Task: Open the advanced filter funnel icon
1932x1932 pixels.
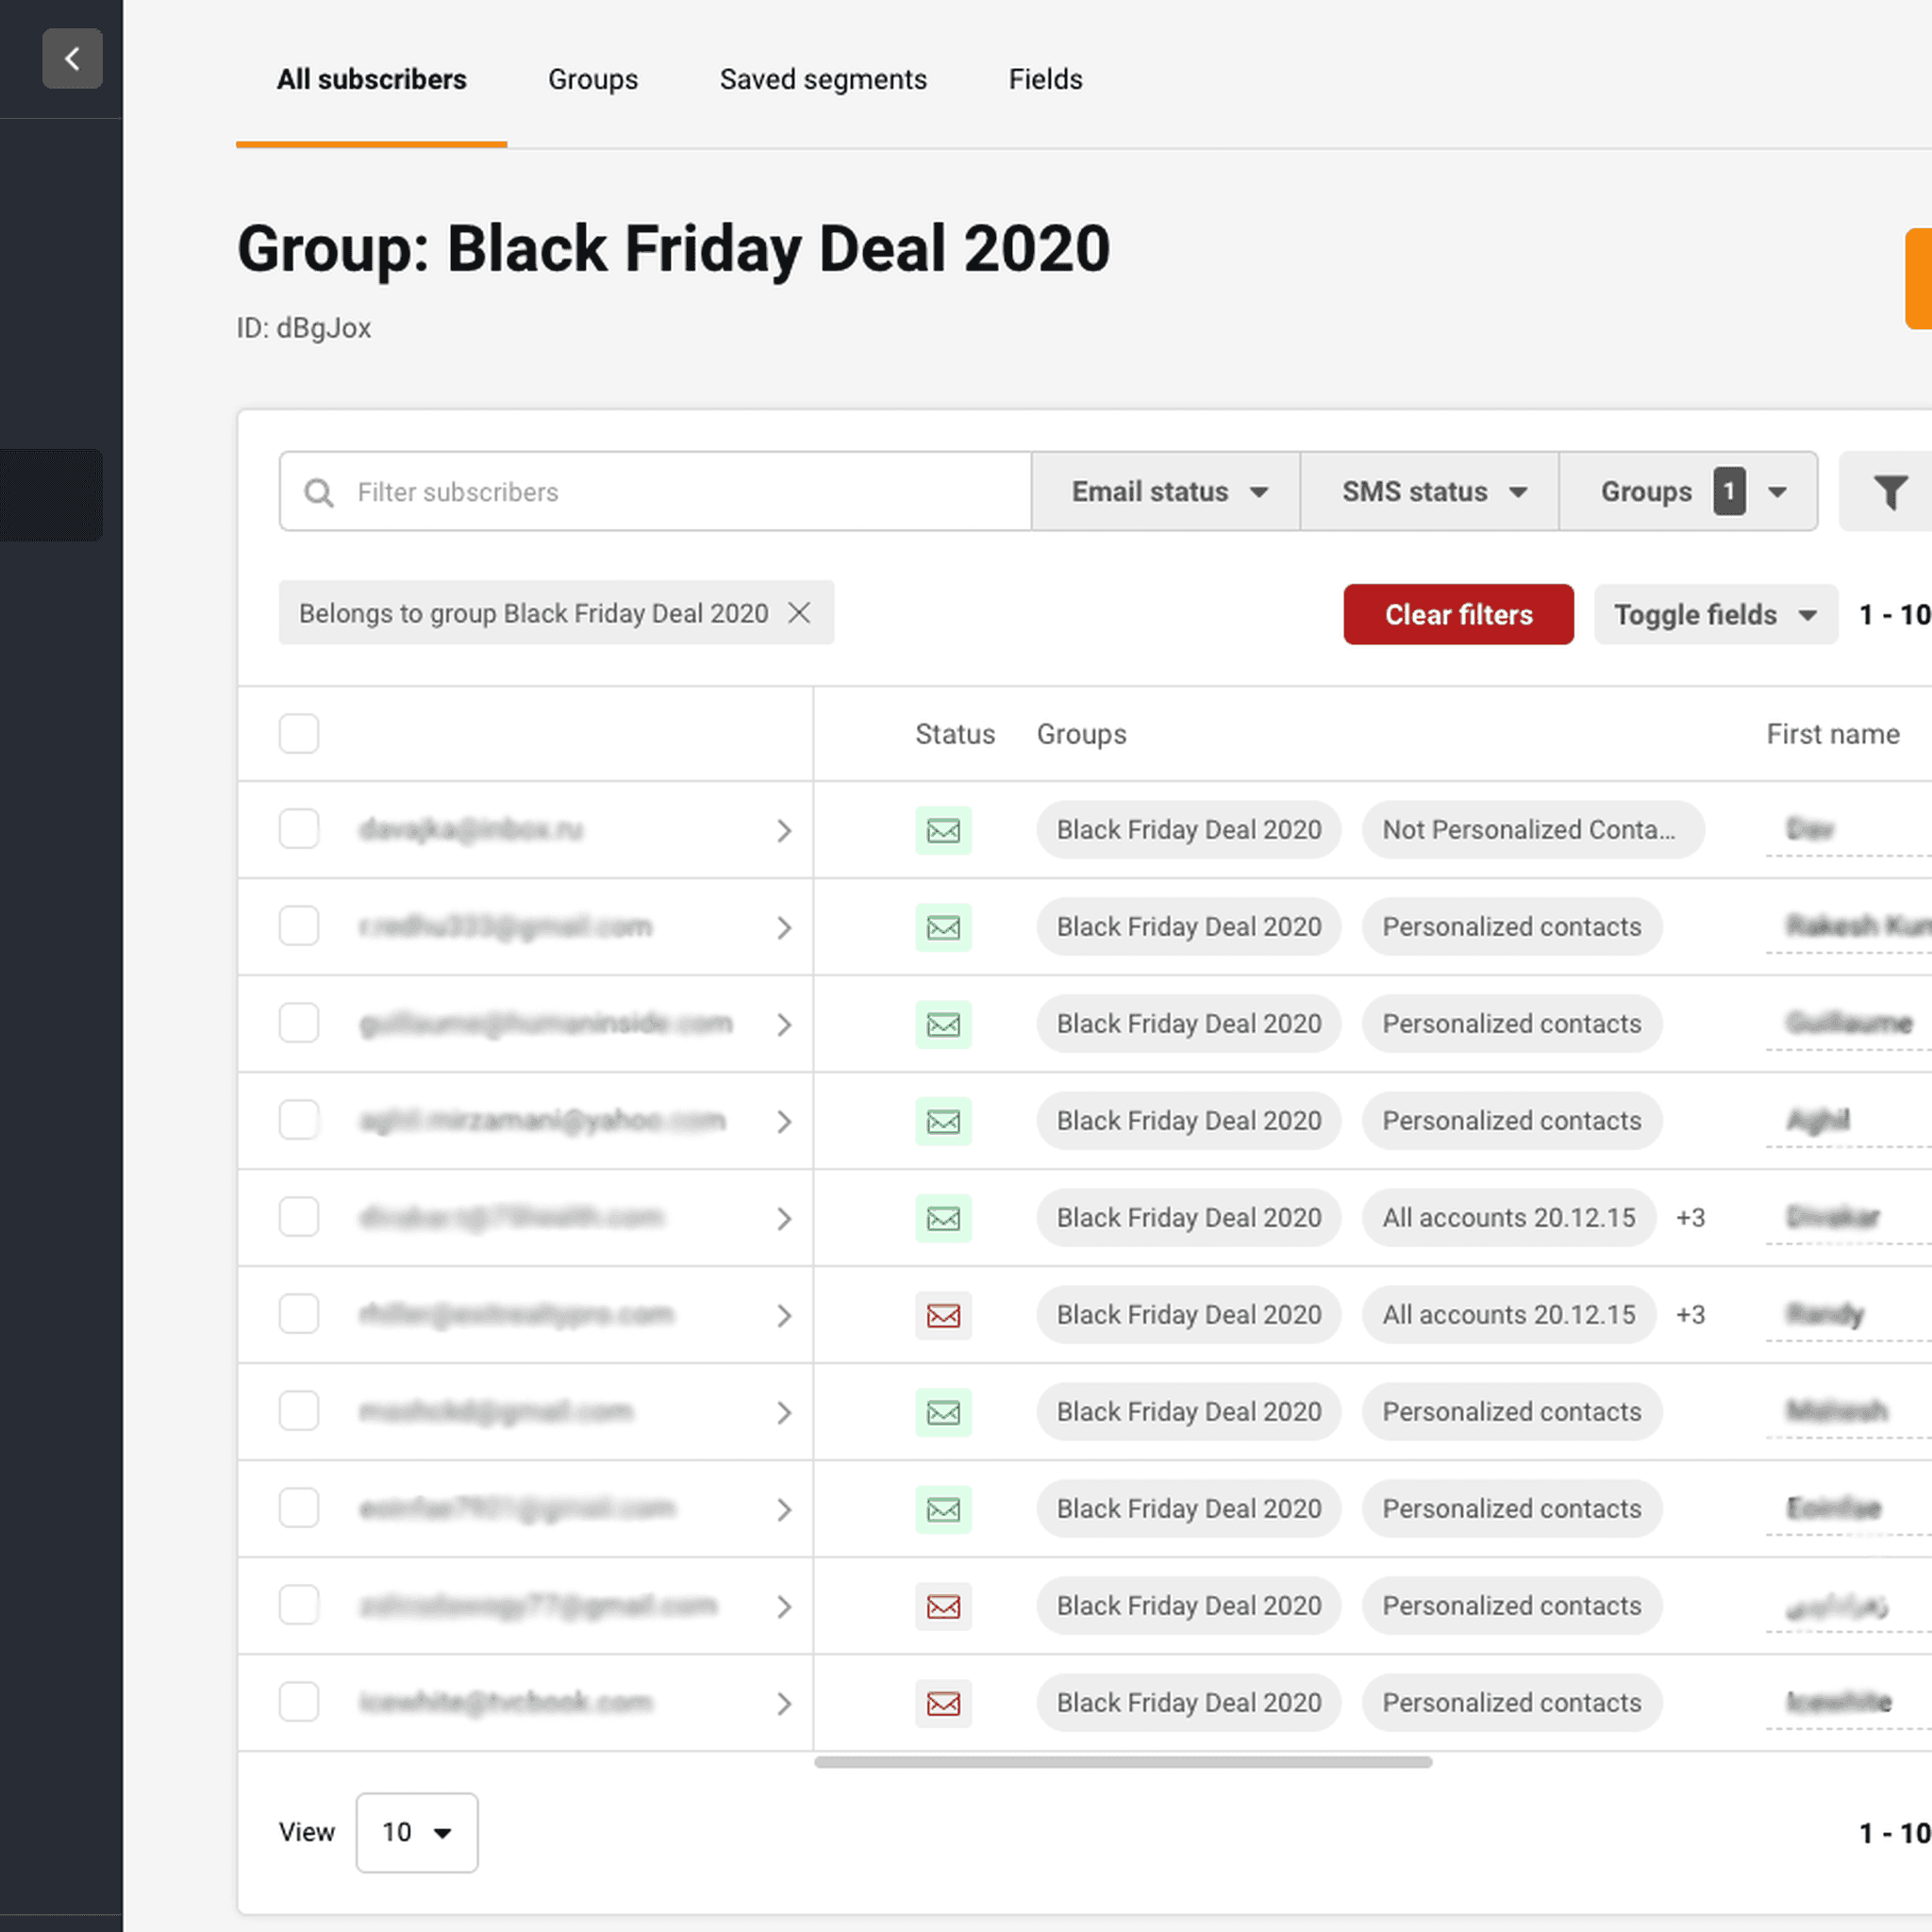Action: [1889, 491]
